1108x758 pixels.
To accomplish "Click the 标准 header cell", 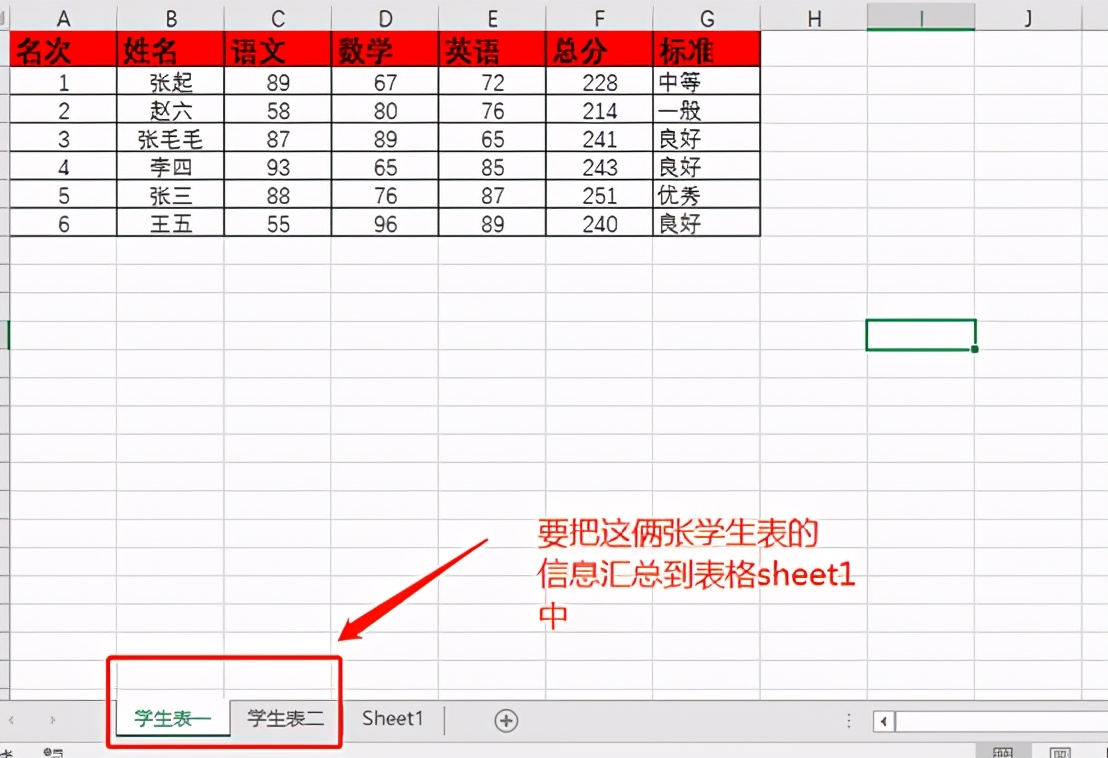I will point(707,49).
